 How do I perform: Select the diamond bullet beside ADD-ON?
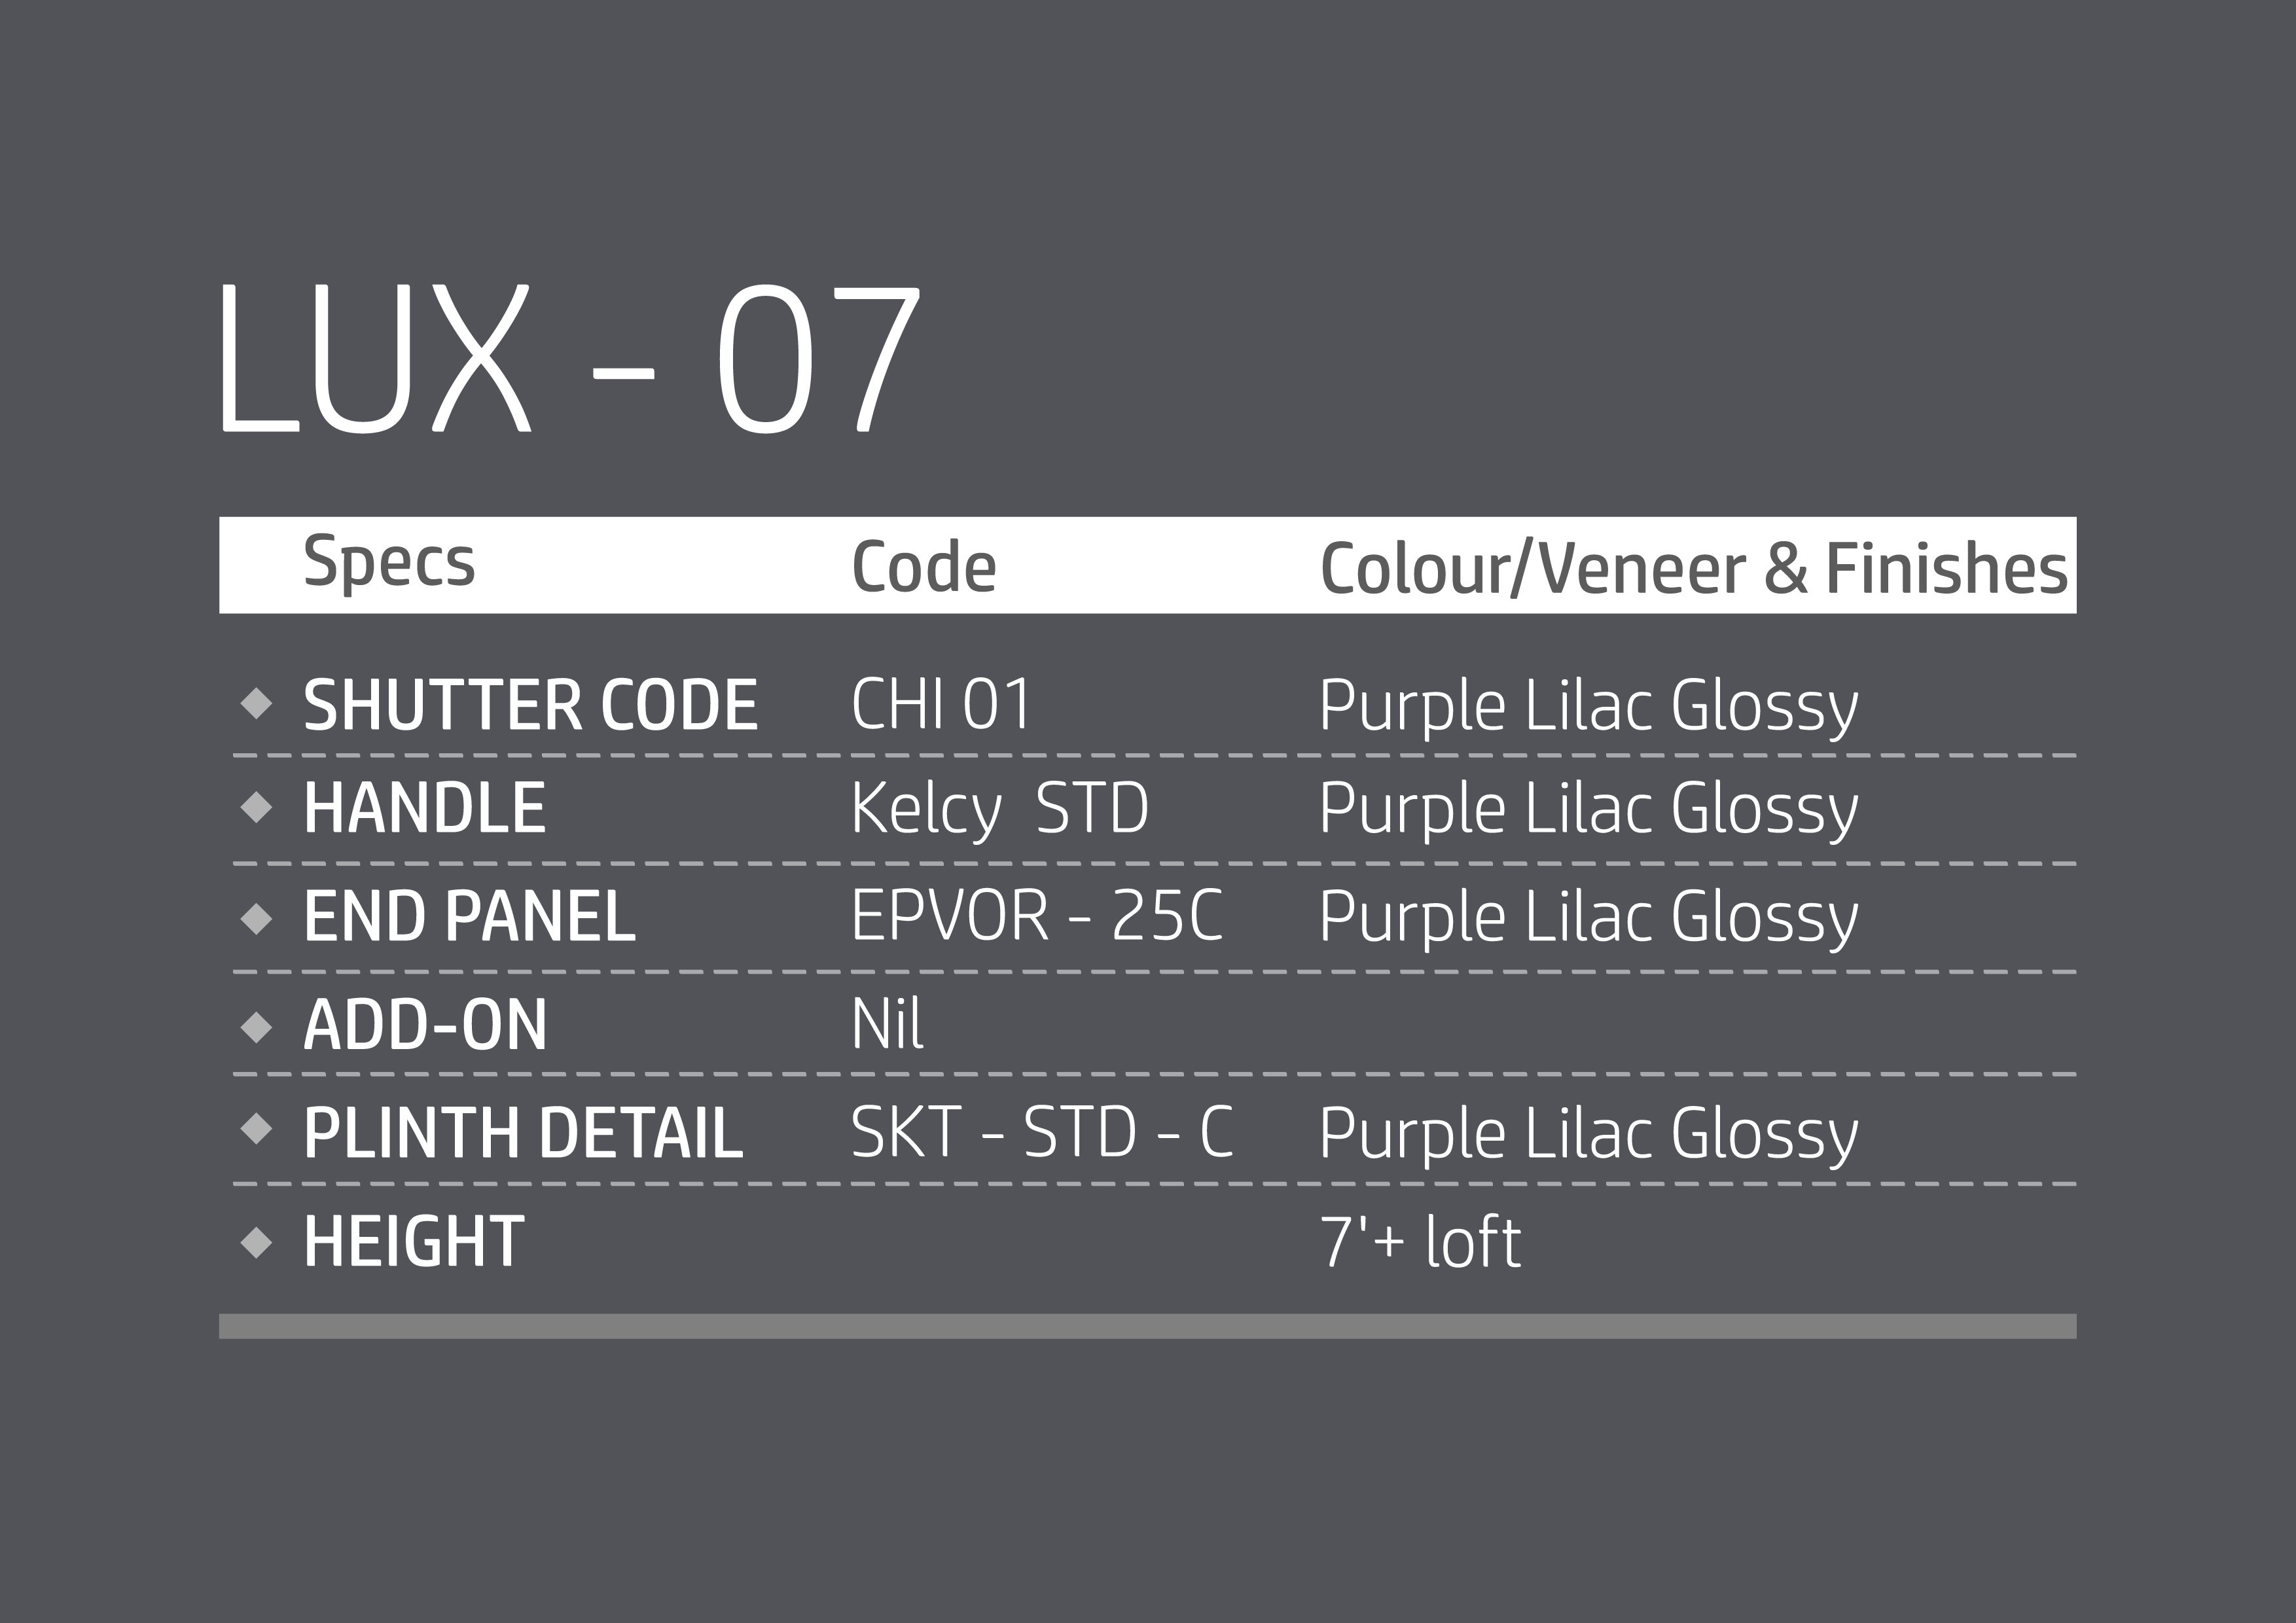[x=257, y=1026]
